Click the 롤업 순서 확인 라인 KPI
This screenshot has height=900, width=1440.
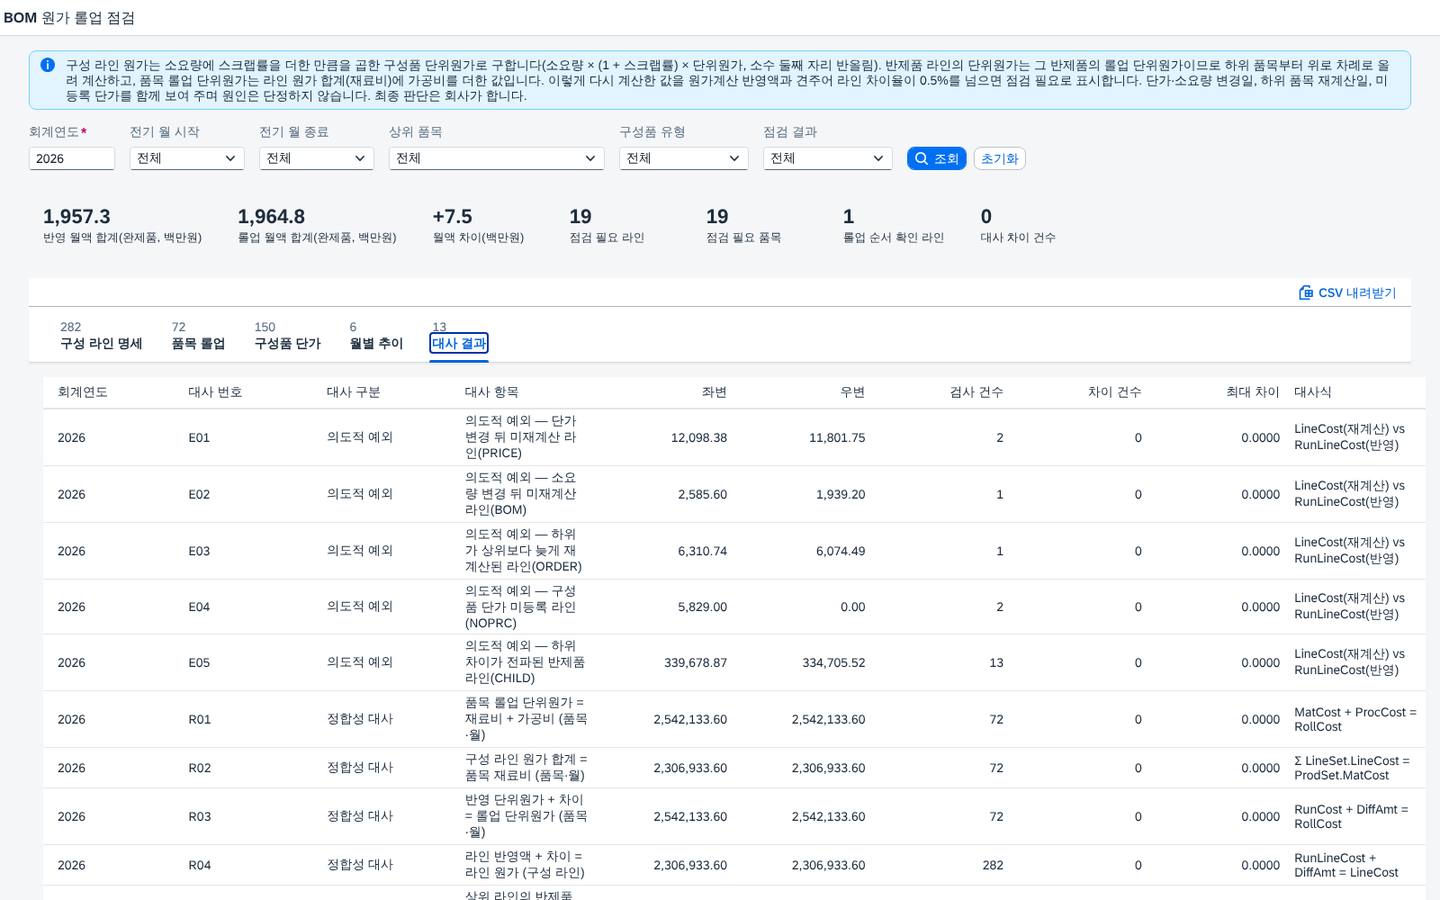click(x=893, y=226)
